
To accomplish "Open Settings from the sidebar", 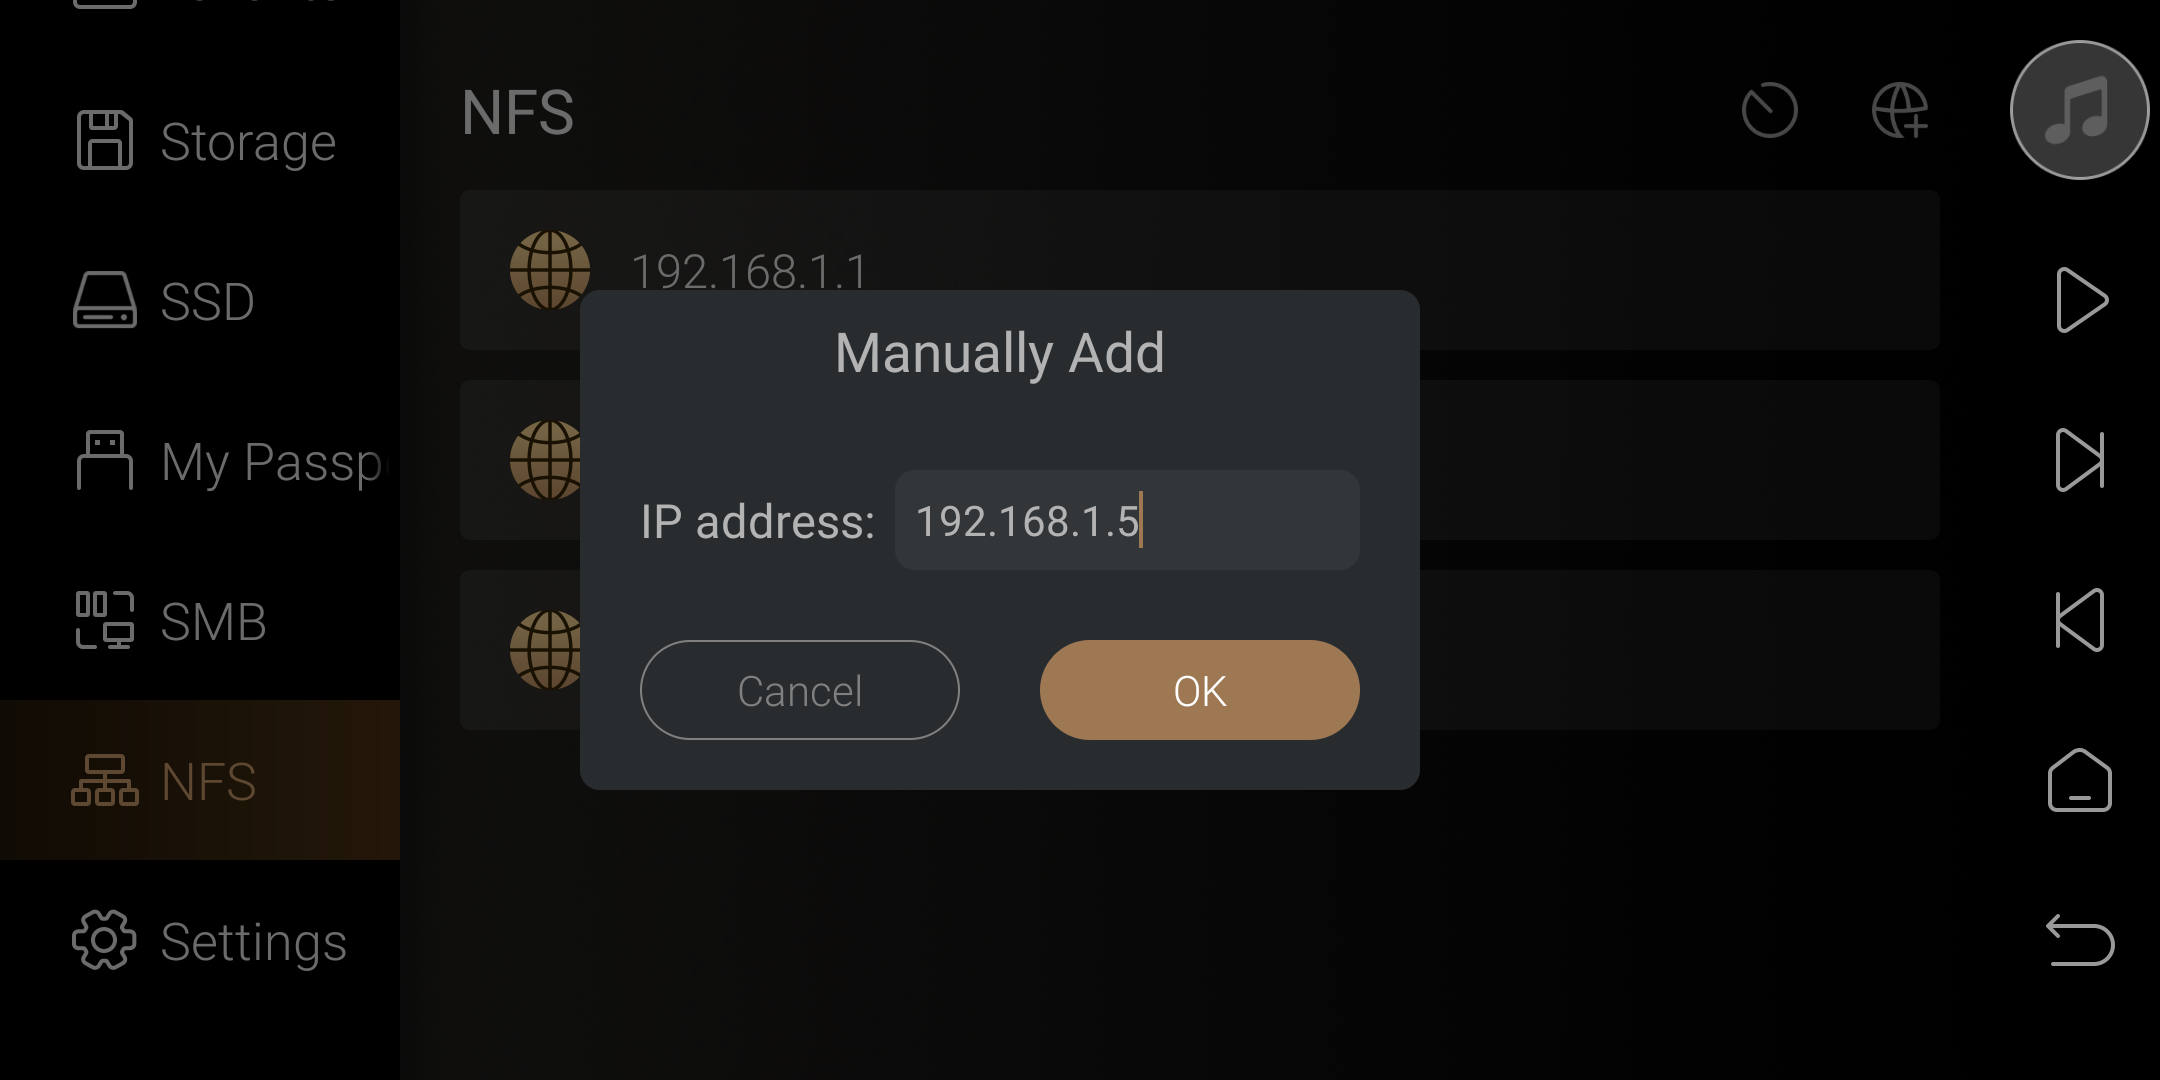I will point(200,941).
